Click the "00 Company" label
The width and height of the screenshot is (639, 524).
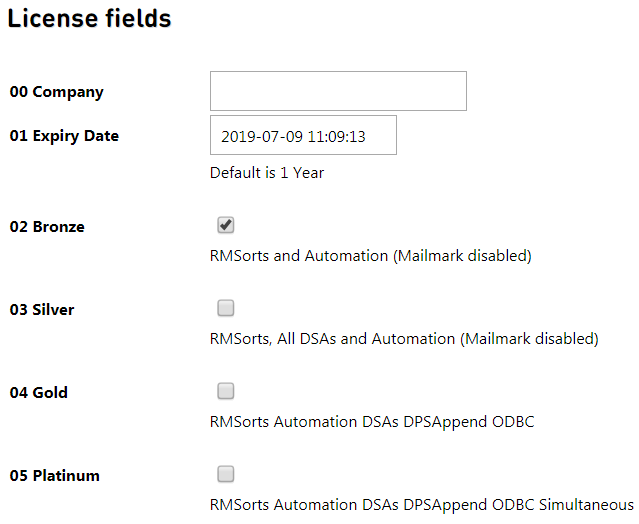pos(57,92)
